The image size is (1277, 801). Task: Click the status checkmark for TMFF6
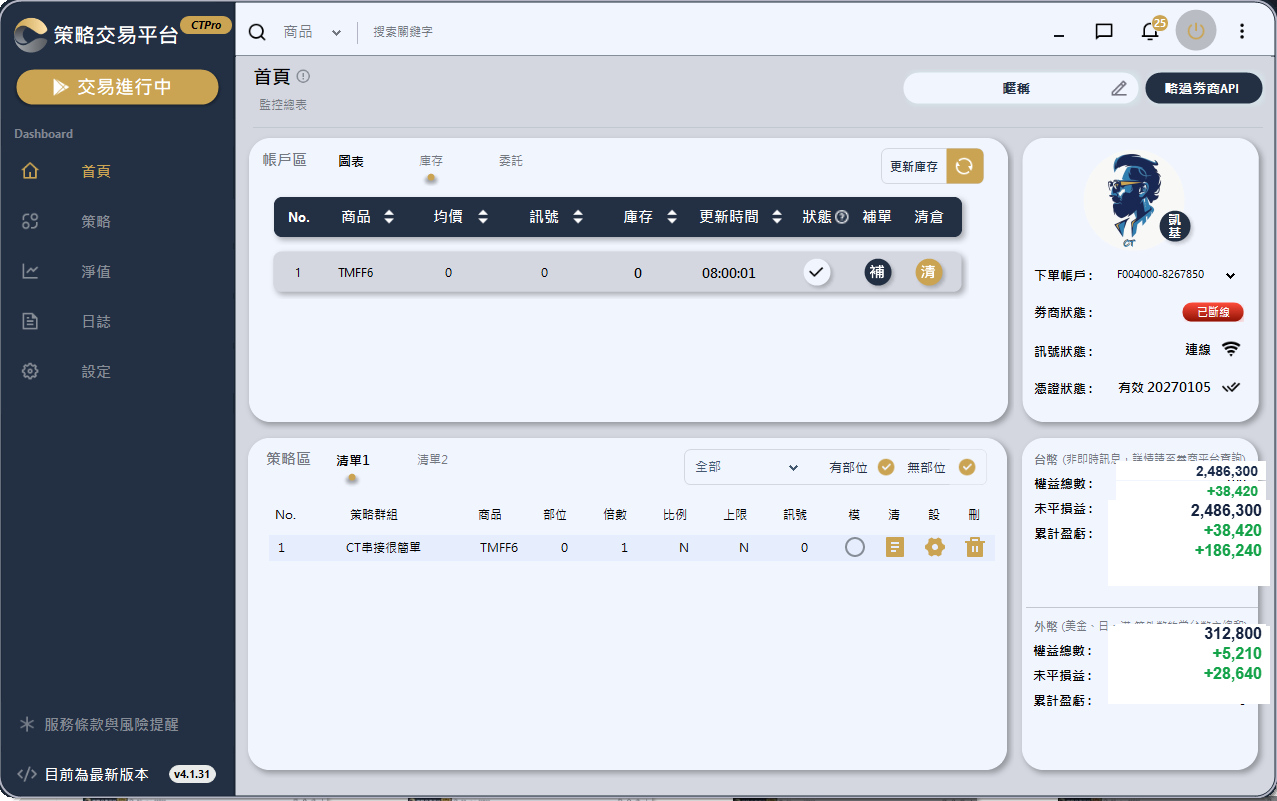pyautogui.click(x=817, y=272)
